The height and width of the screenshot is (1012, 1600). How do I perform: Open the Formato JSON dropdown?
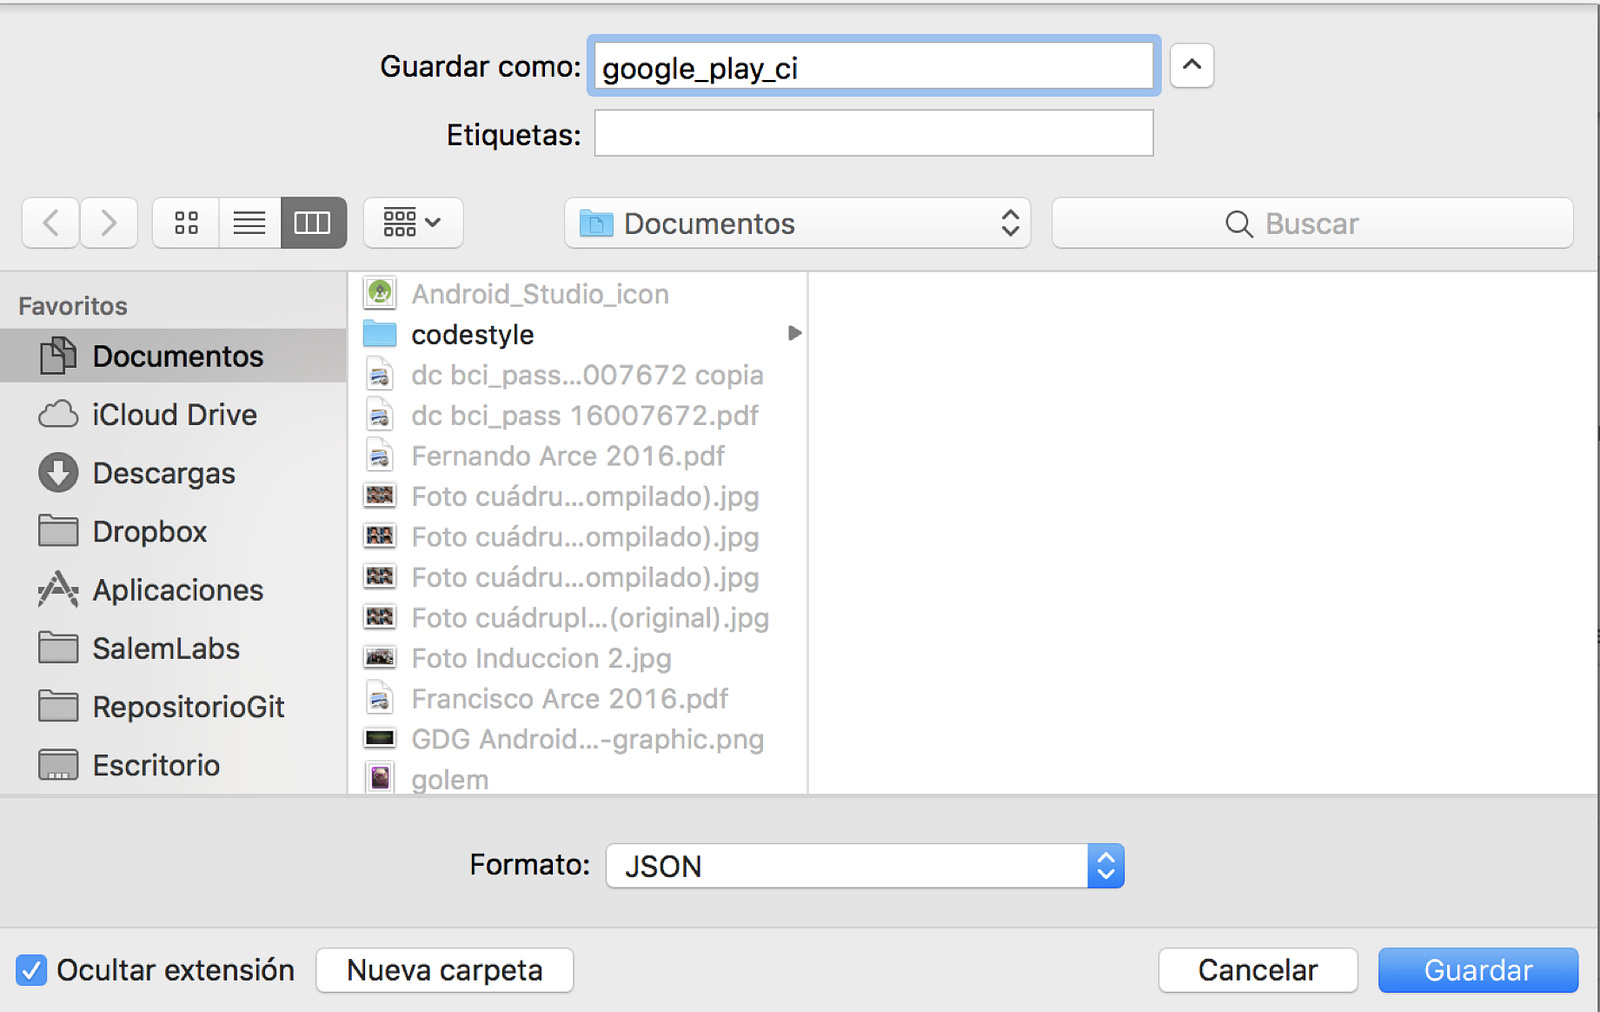[x=865, y=866]
